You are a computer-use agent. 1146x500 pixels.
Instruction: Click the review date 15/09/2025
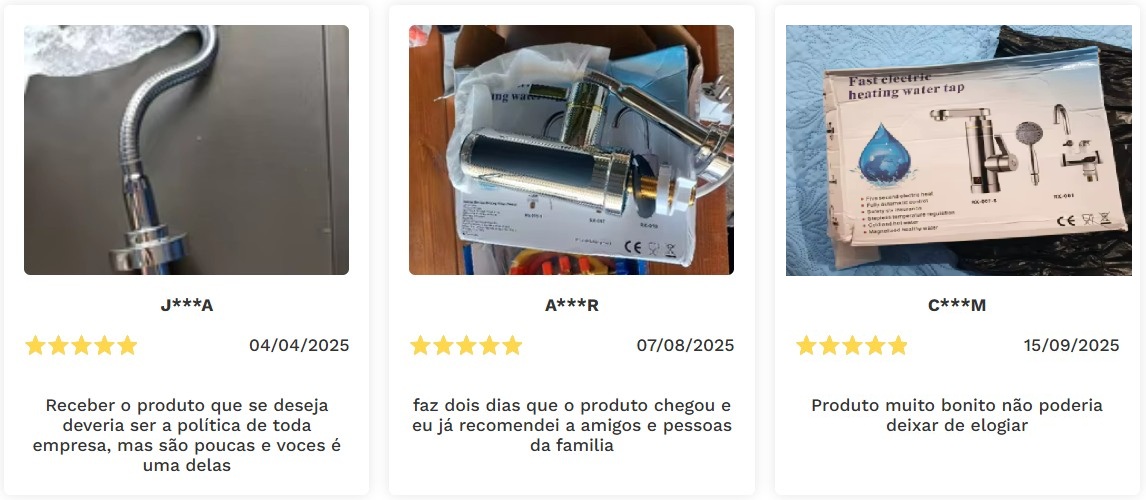pyautogui.click(x=1071, y=345)
